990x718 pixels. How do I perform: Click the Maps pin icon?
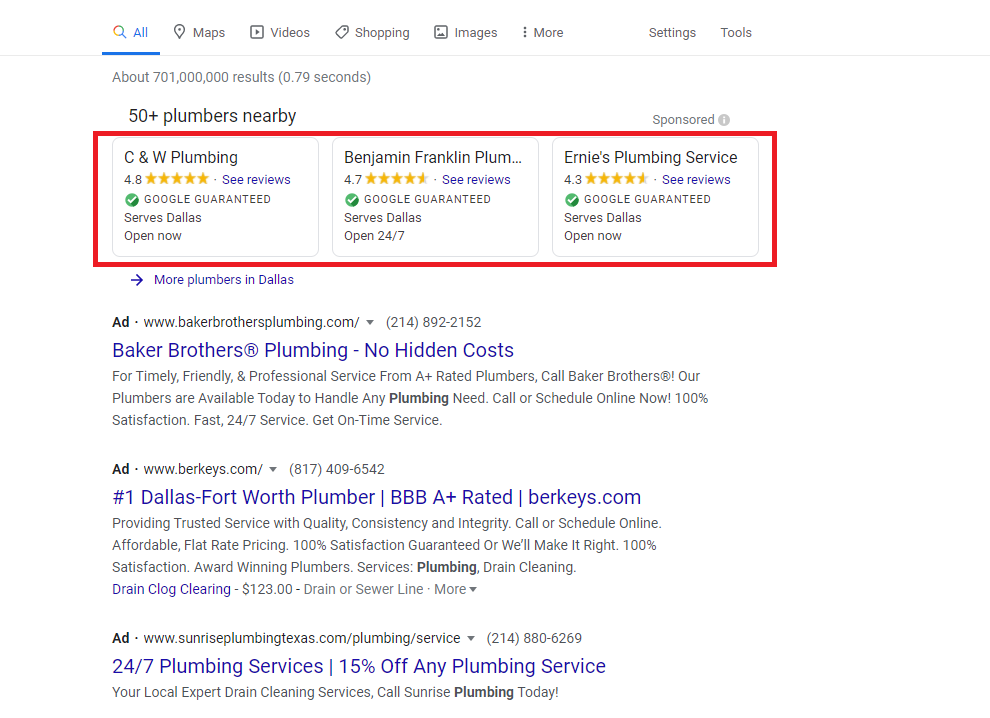179,32
